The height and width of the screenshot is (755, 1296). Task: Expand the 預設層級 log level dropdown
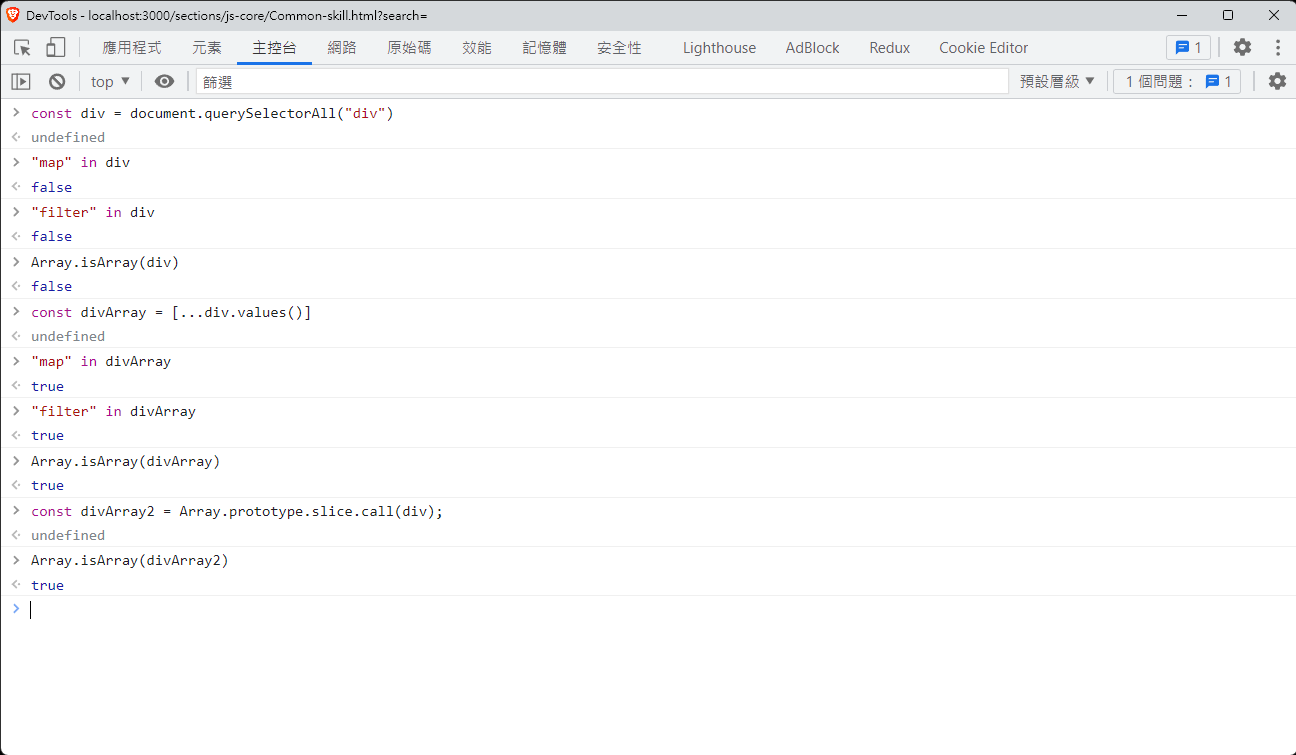pos(1057,82)
